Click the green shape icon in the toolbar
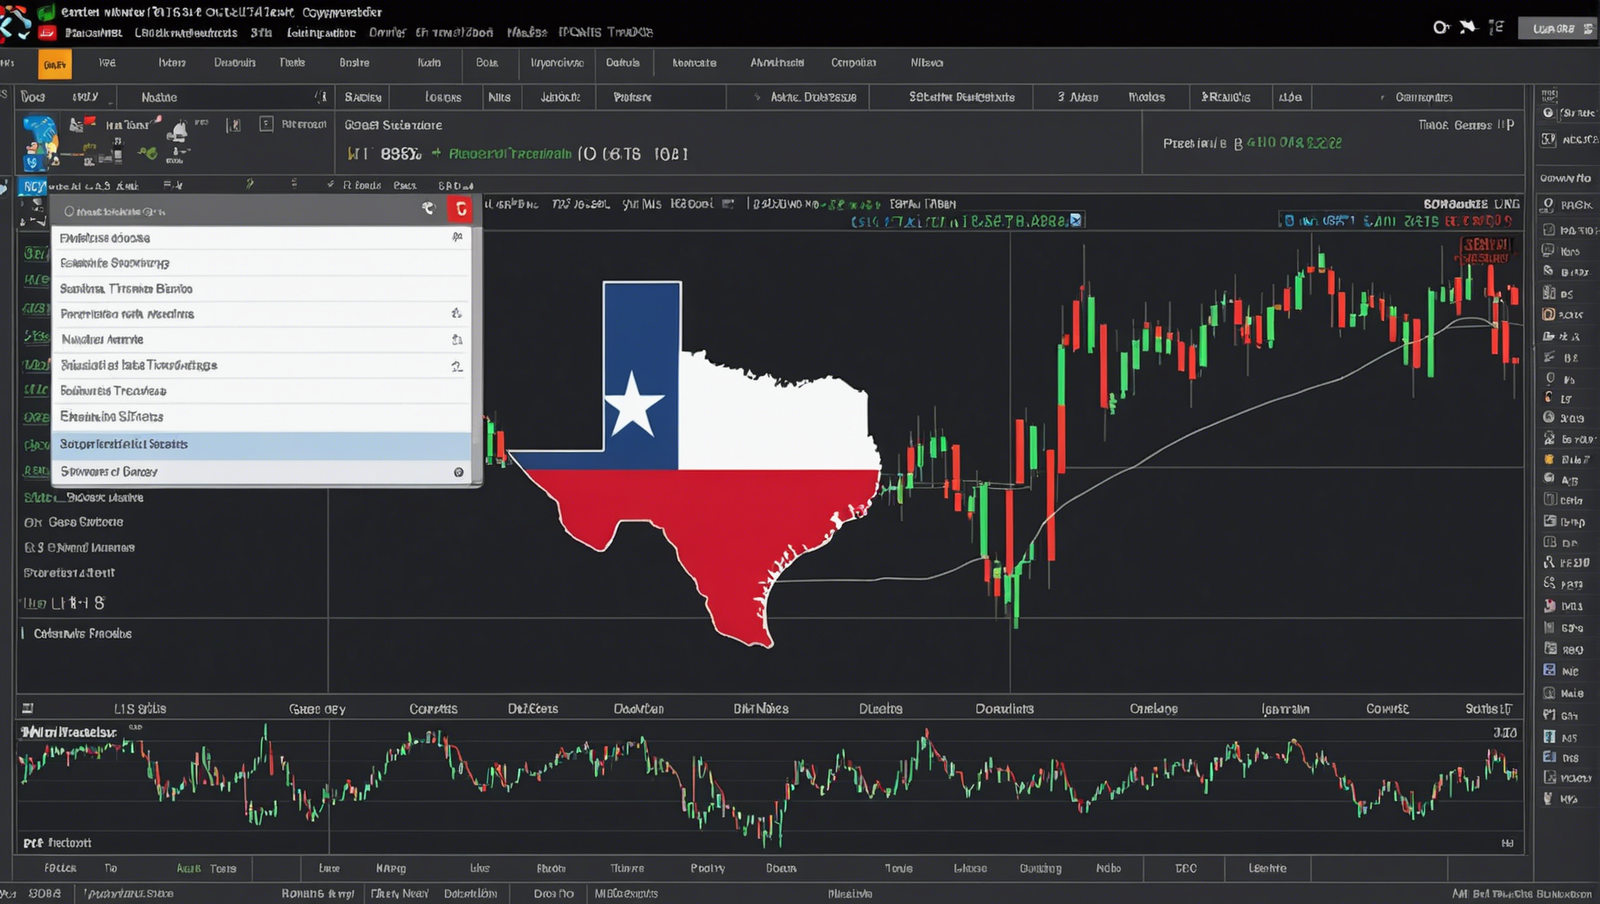The image size is (1600, 904). point(148,153)
